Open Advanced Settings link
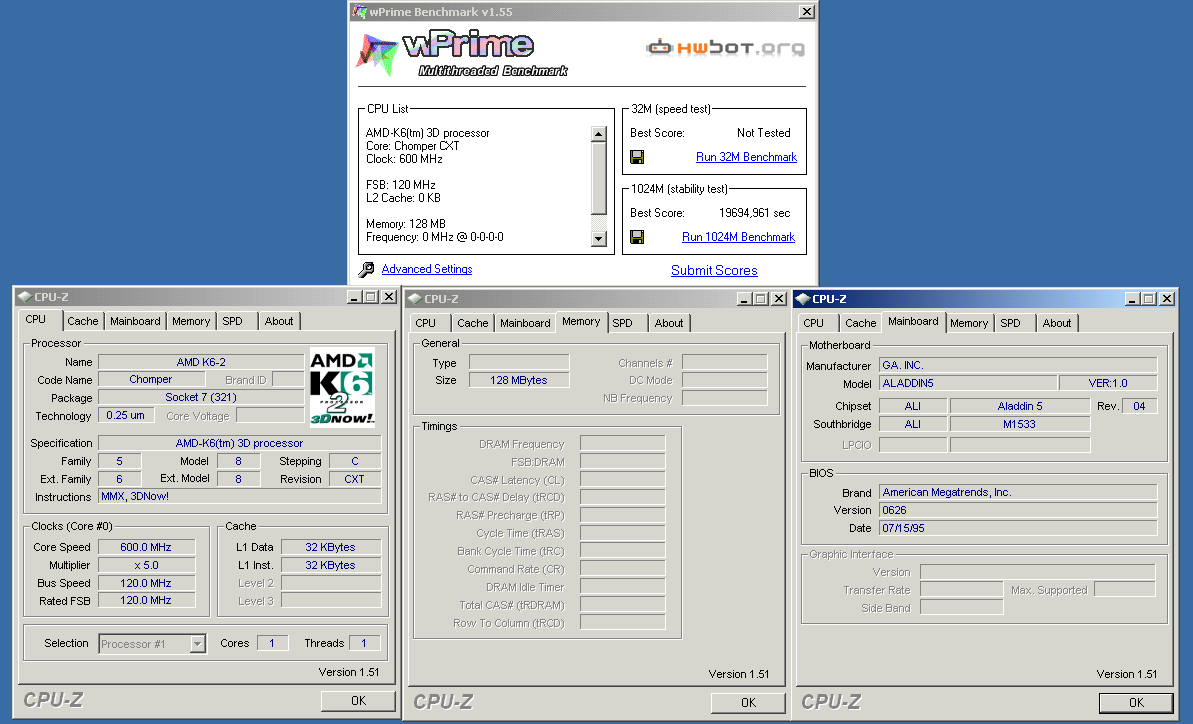Viewport: 1193px width, 724px height. [x=427, y=269]
